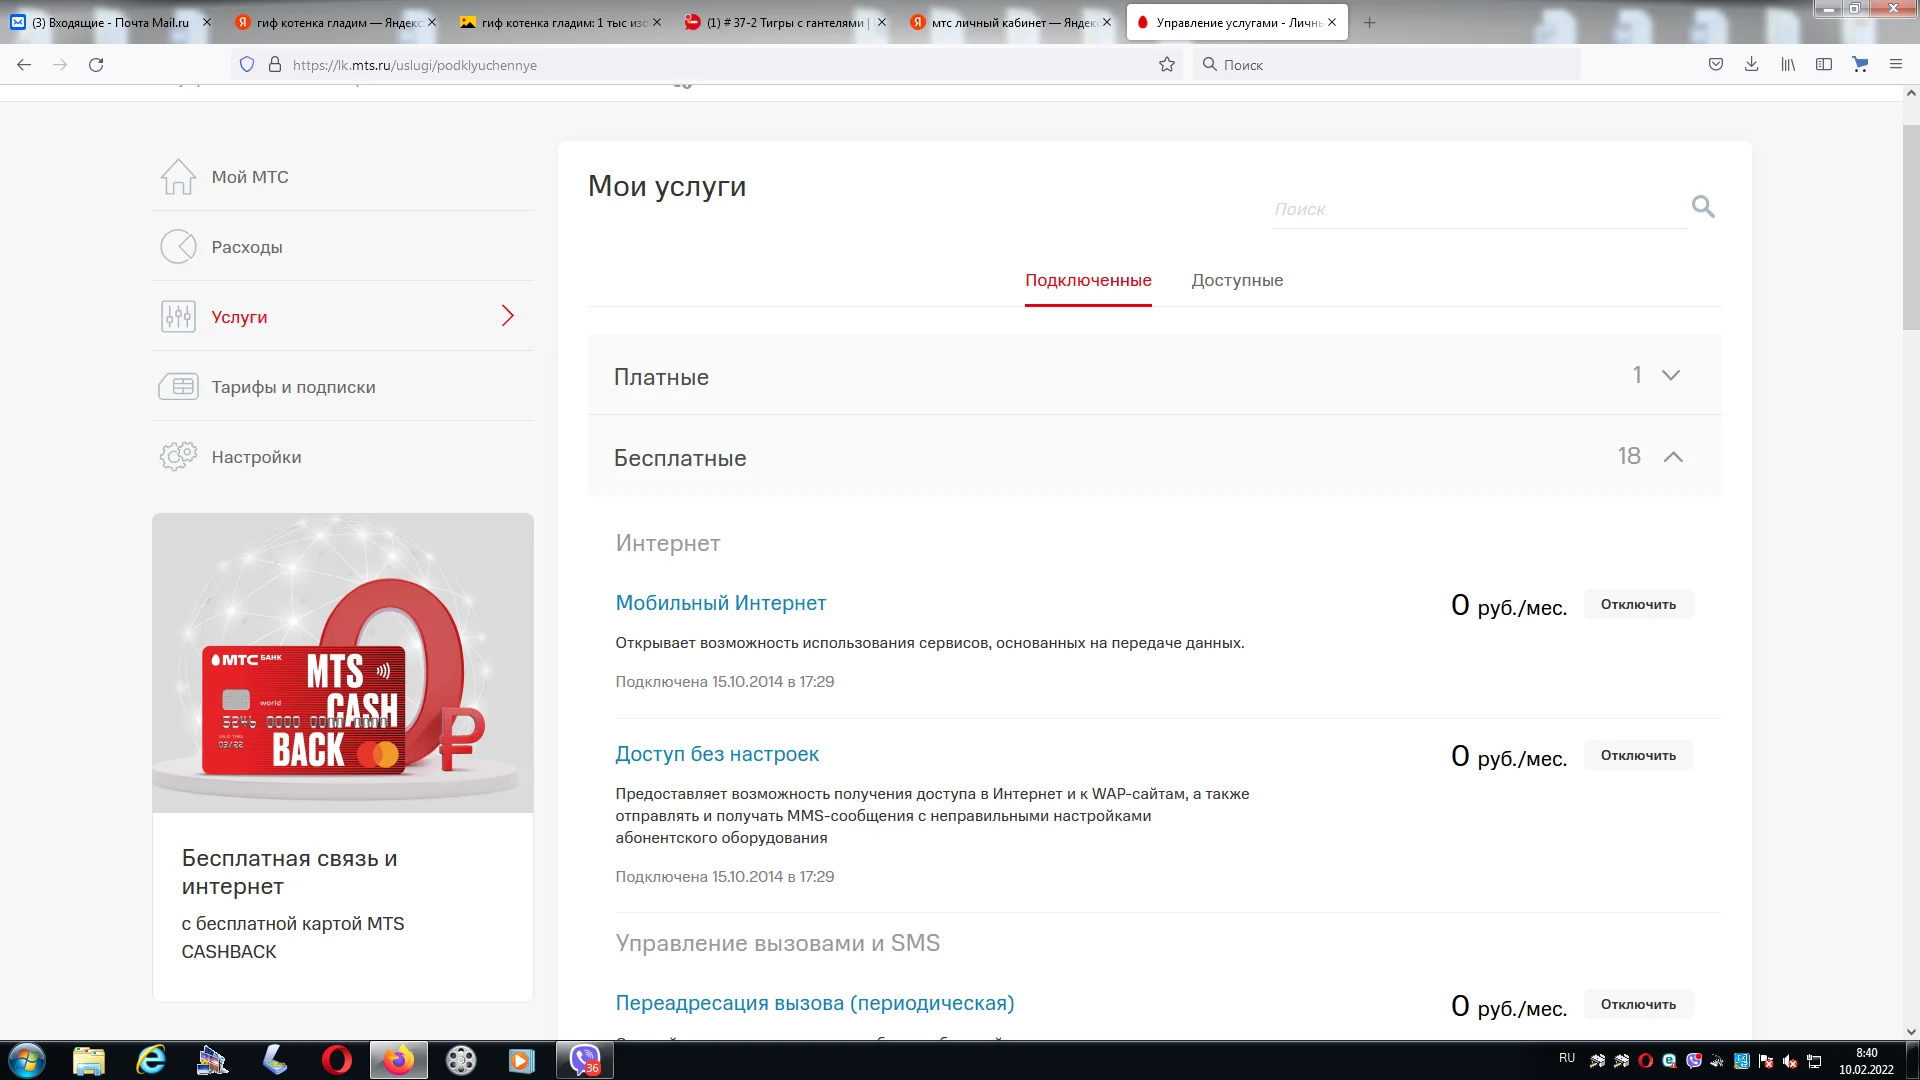This screenshot has height=1080, width=1920.
Task: Switch to the Доступные tab
Action: [1237, 280]
